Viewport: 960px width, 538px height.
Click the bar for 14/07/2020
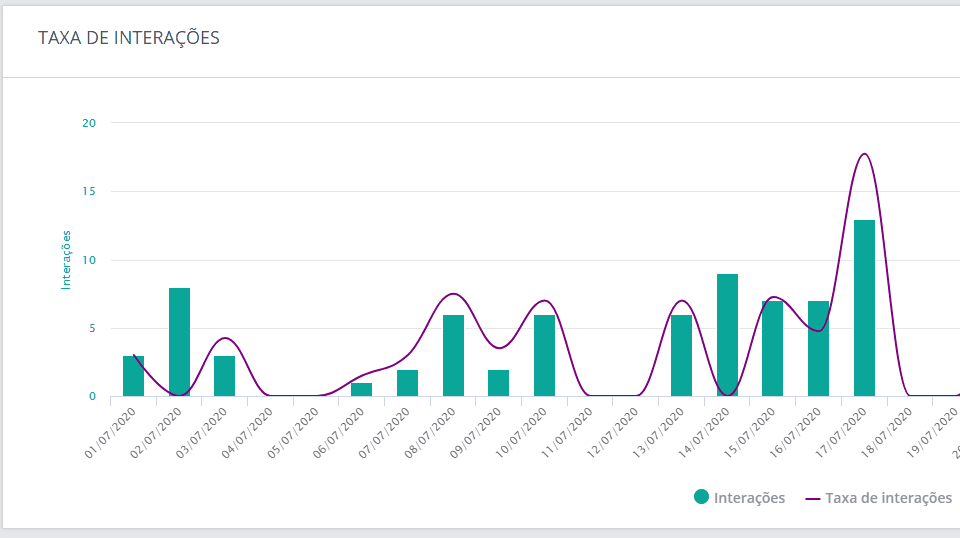click(727, 335)
